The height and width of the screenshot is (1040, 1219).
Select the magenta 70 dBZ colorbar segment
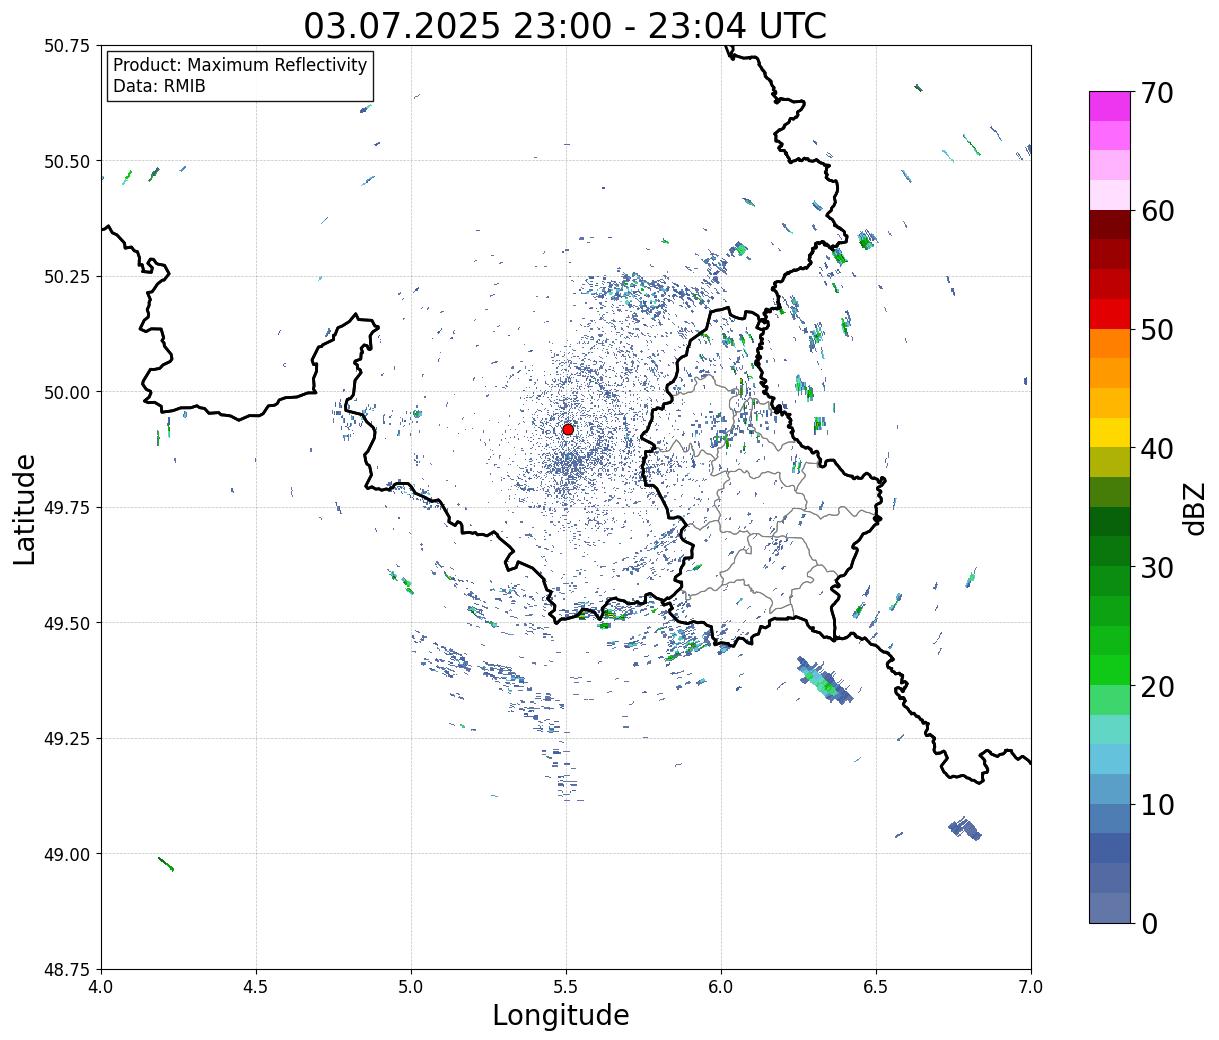1110,106
